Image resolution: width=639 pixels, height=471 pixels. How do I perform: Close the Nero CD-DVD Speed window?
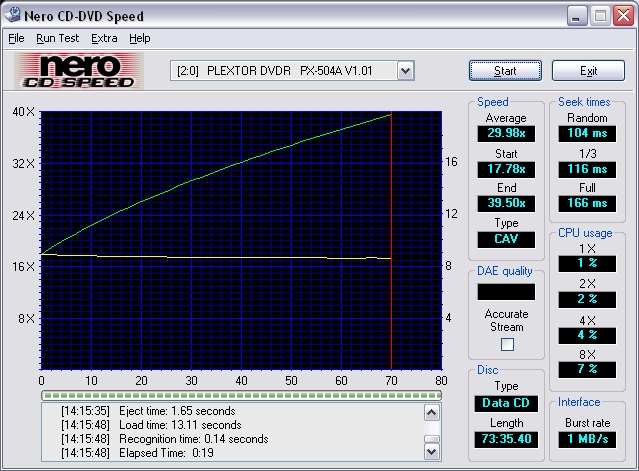click(624, 16)
